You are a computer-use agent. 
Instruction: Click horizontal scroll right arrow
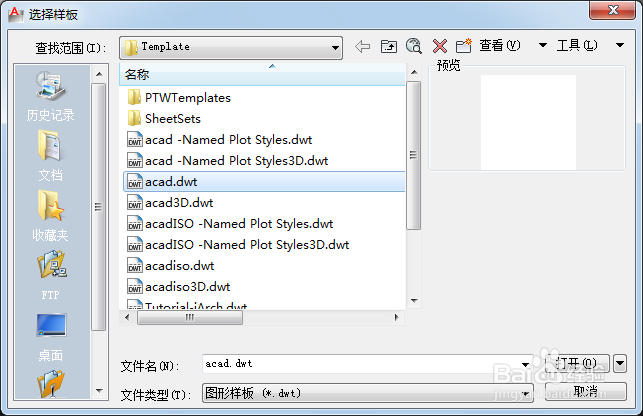(396, 317)
